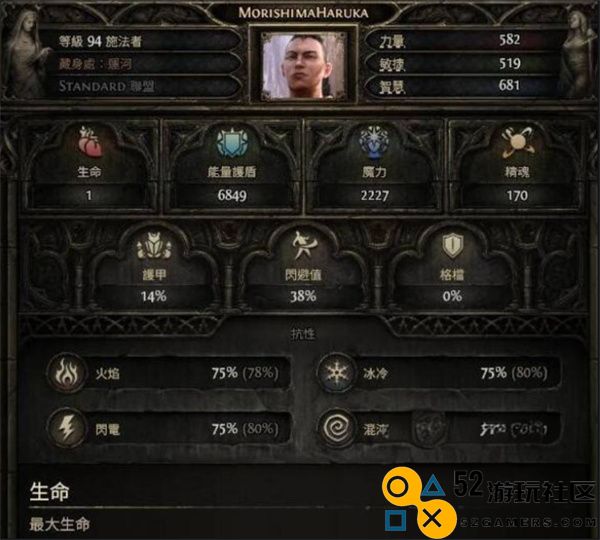The height and width of the screenshot is (540, 600).
Task: Select the Dexterity (敏捷) row showing 519
Action: tap(461, 64)
